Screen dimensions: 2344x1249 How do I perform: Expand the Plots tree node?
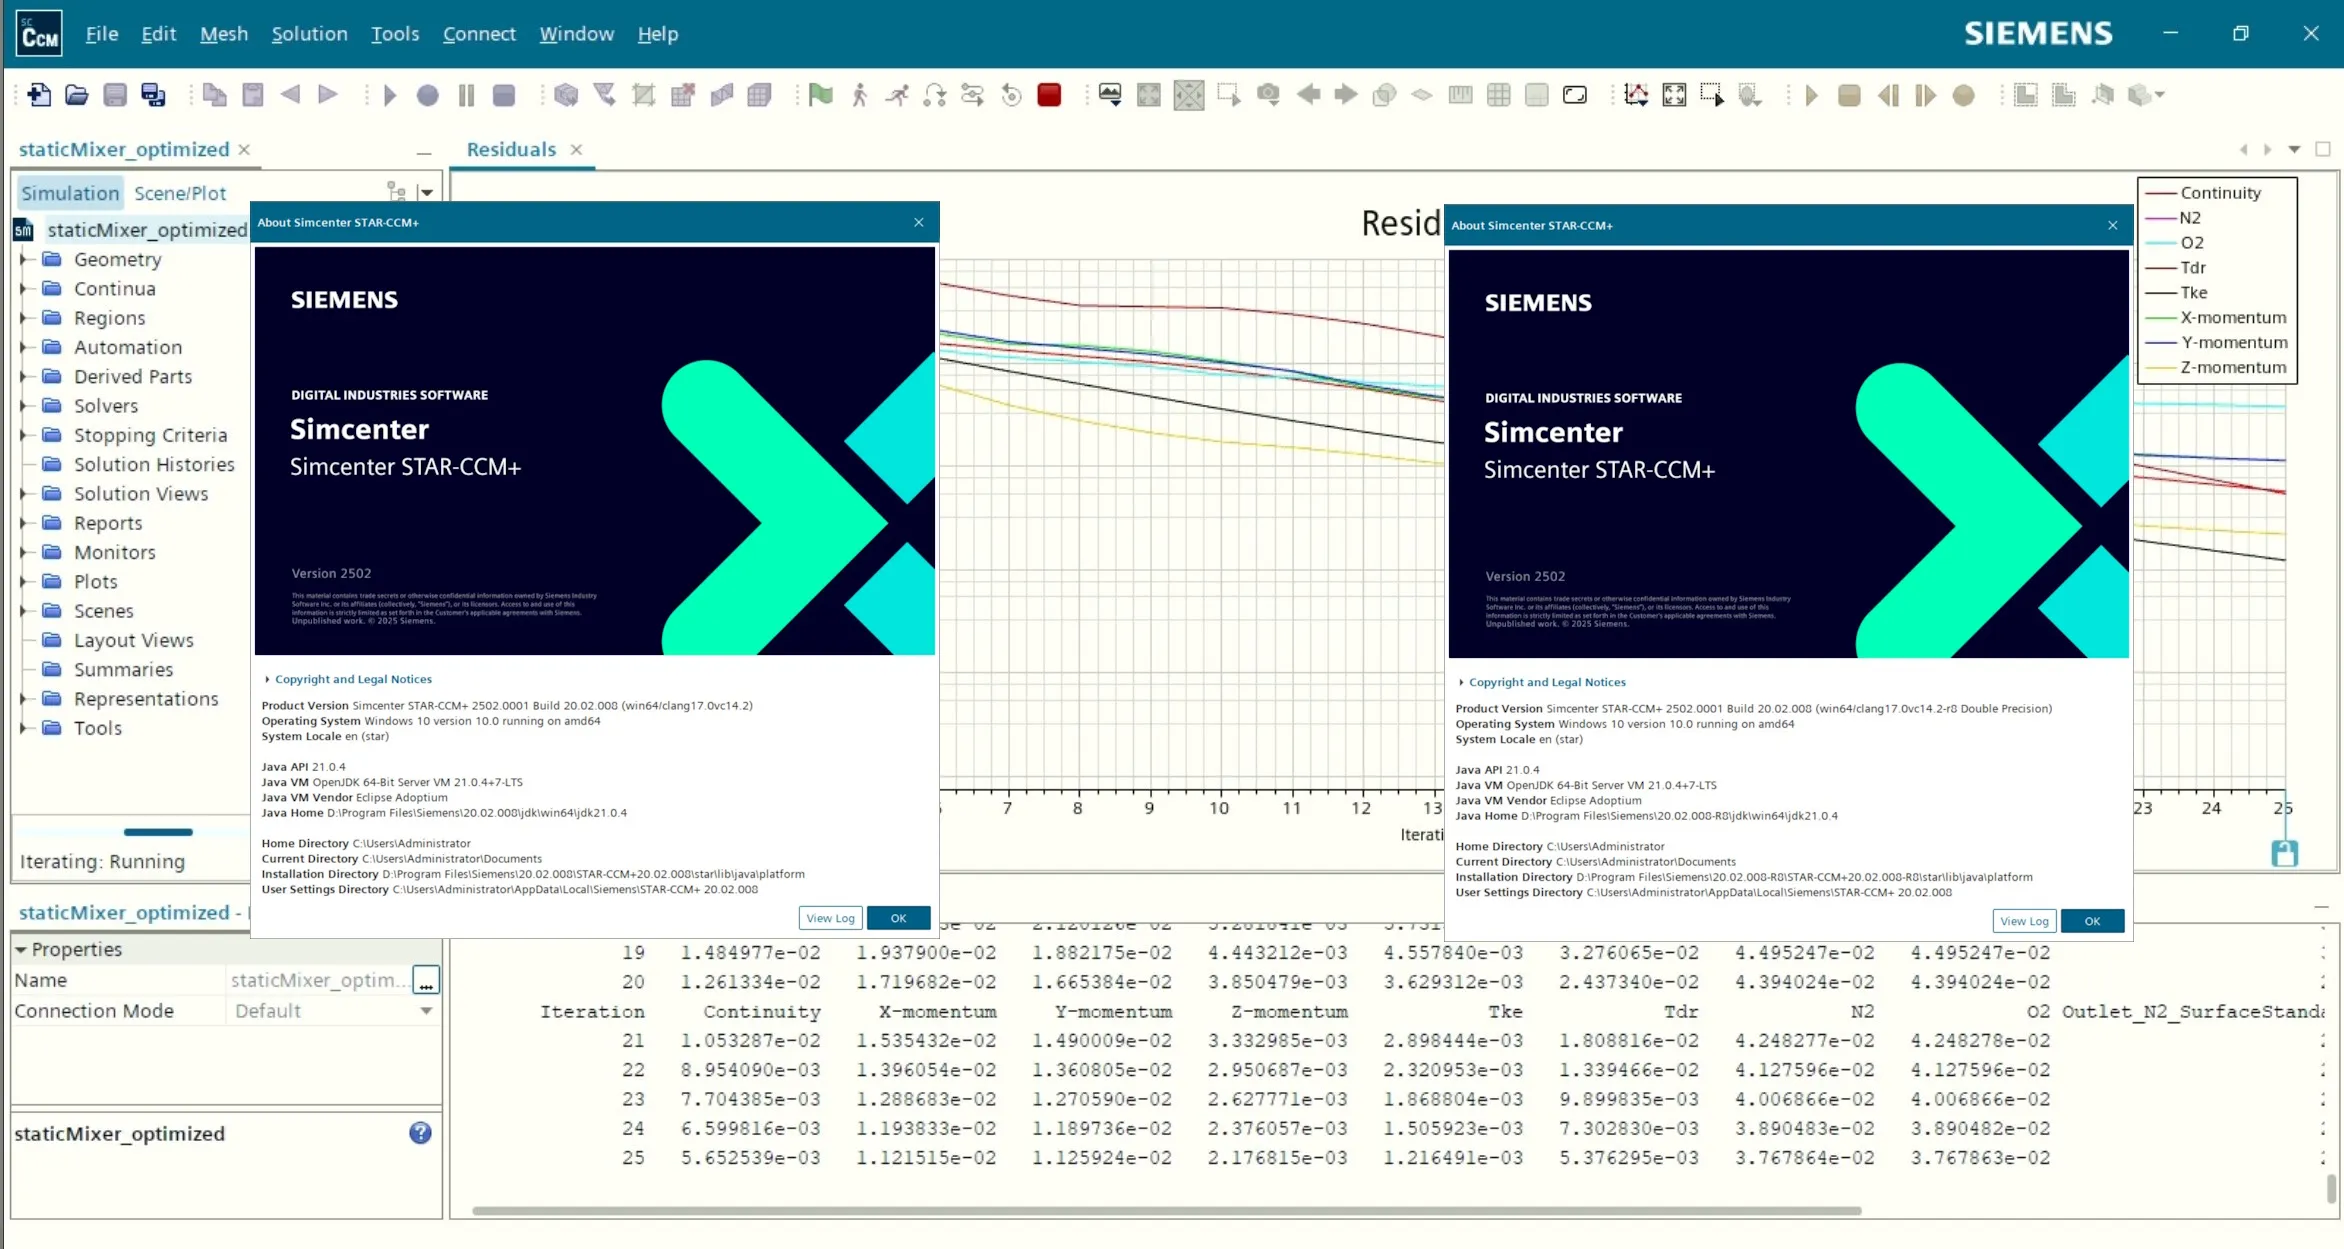tap(23, 582)
